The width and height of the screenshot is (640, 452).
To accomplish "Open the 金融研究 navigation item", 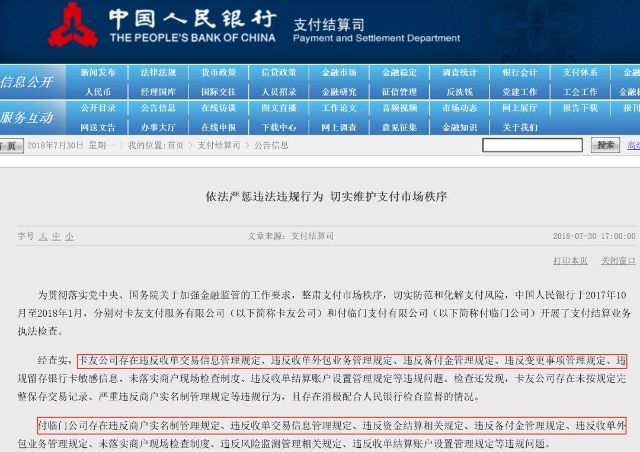I will coord(339,92).
